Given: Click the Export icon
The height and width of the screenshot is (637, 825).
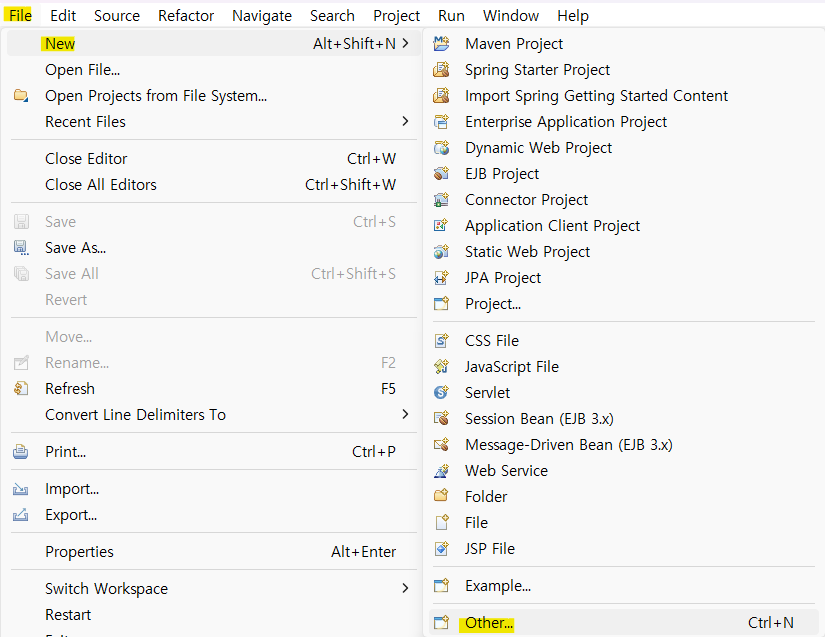Looking at the screenshot, I should pyautogui.click(x=21, y=515).
